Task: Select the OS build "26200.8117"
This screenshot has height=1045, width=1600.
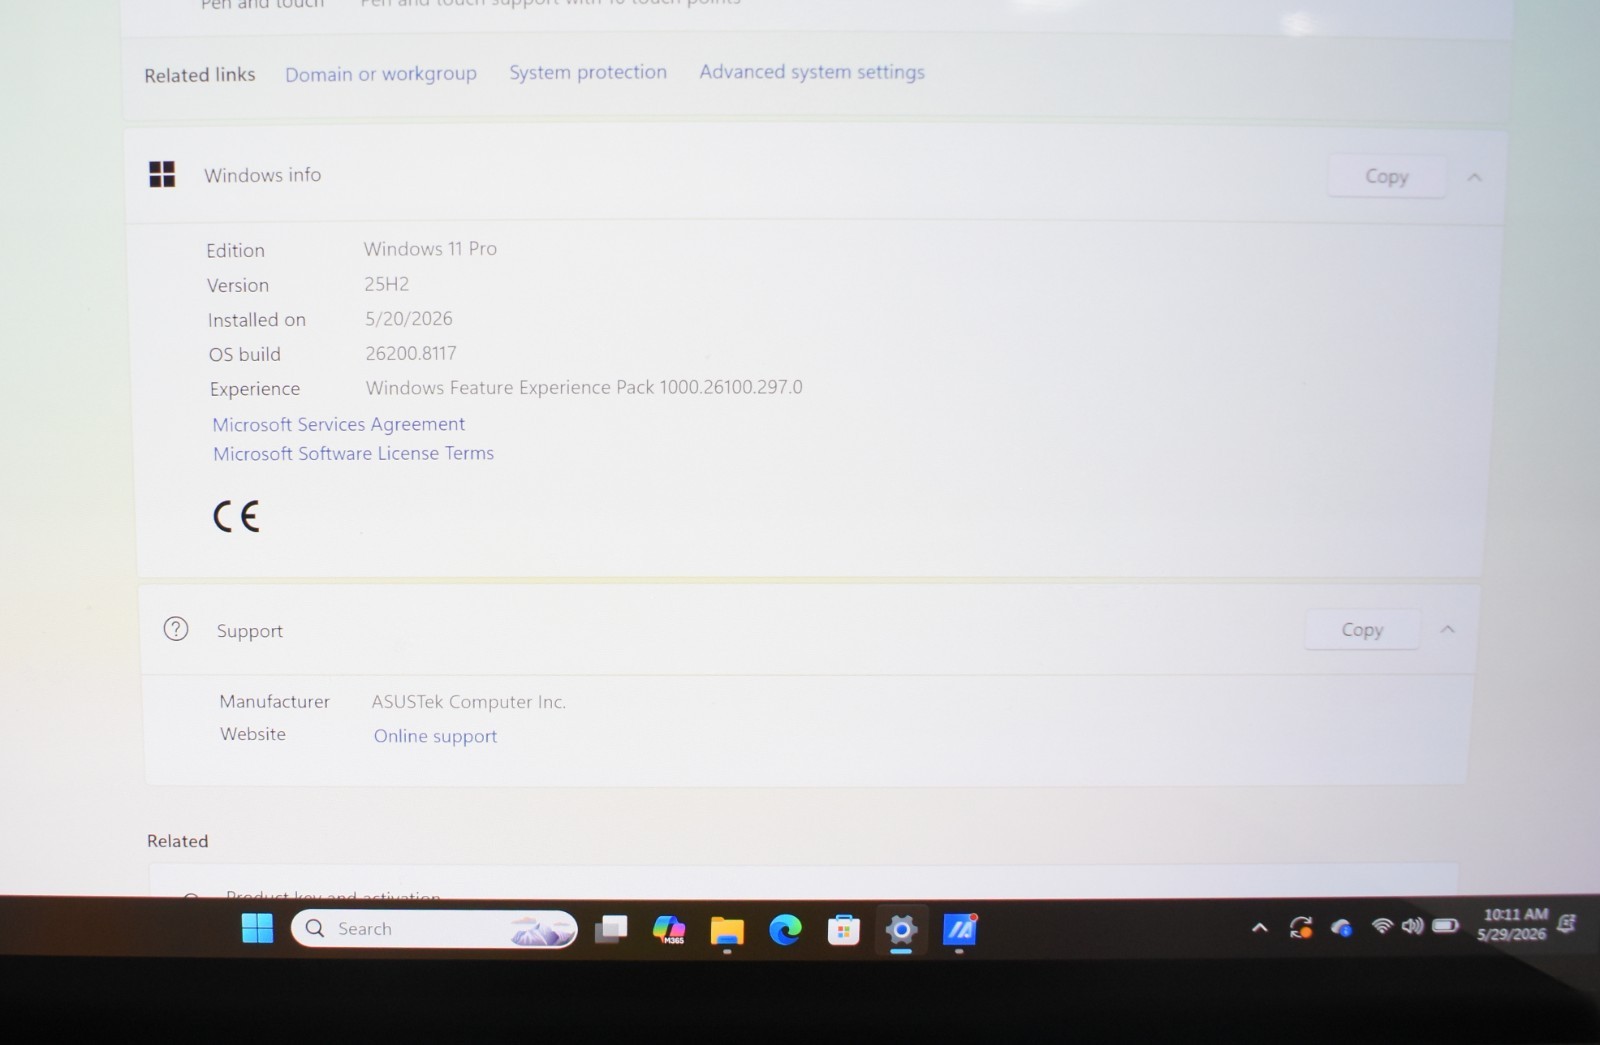Action: (411, 353)
